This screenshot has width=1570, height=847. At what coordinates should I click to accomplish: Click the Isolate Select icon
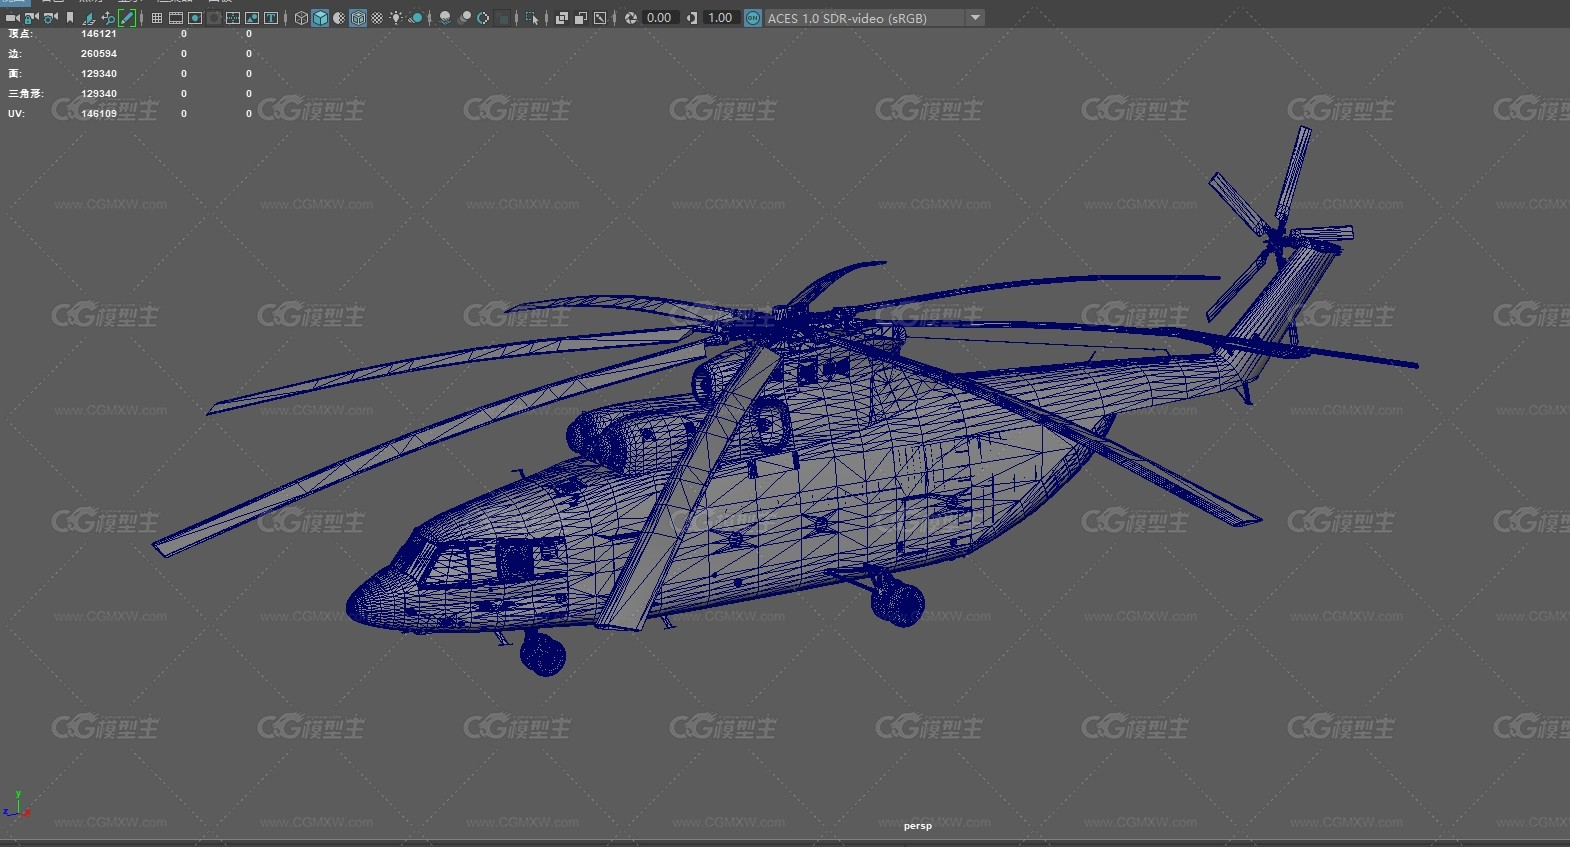pos(532,18)
